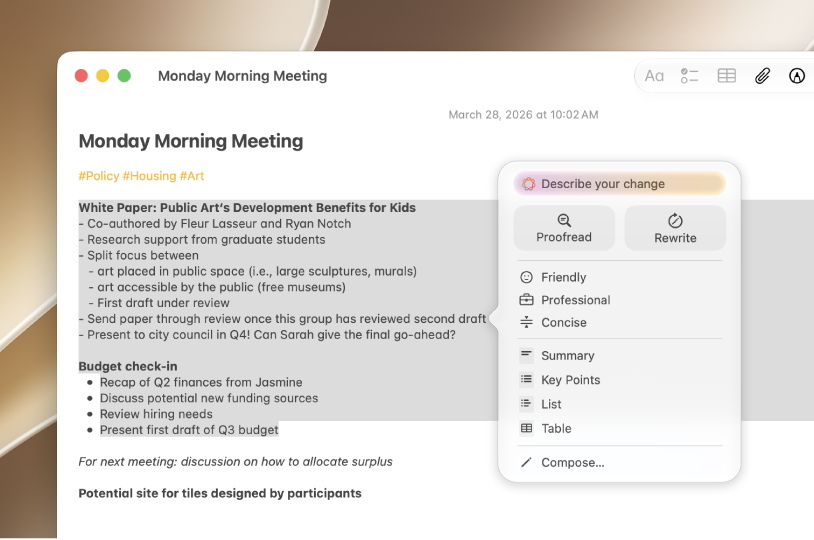The height and width of the screenshot is (540, 814).
Task: Click bullet Present first draft of Q3 budget
Action: [x=189, y=430]
